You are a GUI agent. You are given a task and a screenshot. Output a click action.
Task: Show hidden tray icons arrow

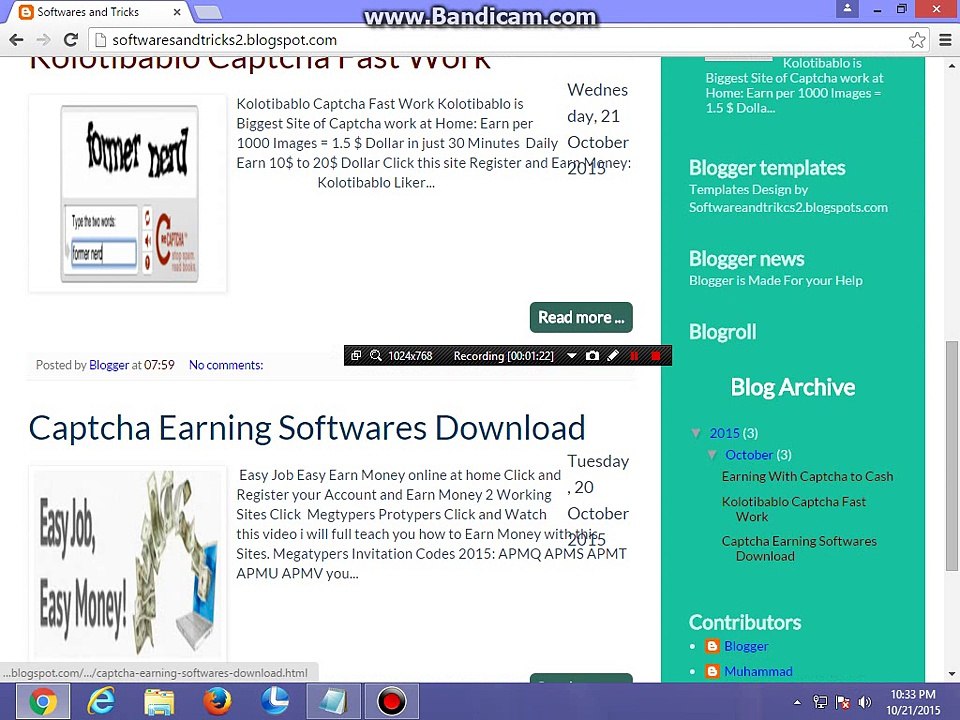pyautogui.click(x=797, y=702)
